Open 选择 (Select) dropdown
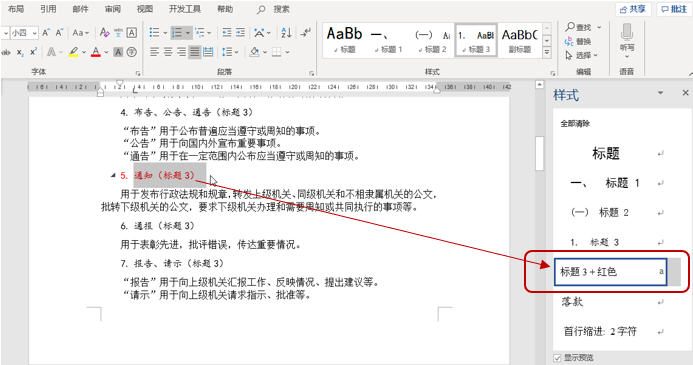693x365 pixels. pyautogui.click(x=581, y=55)
